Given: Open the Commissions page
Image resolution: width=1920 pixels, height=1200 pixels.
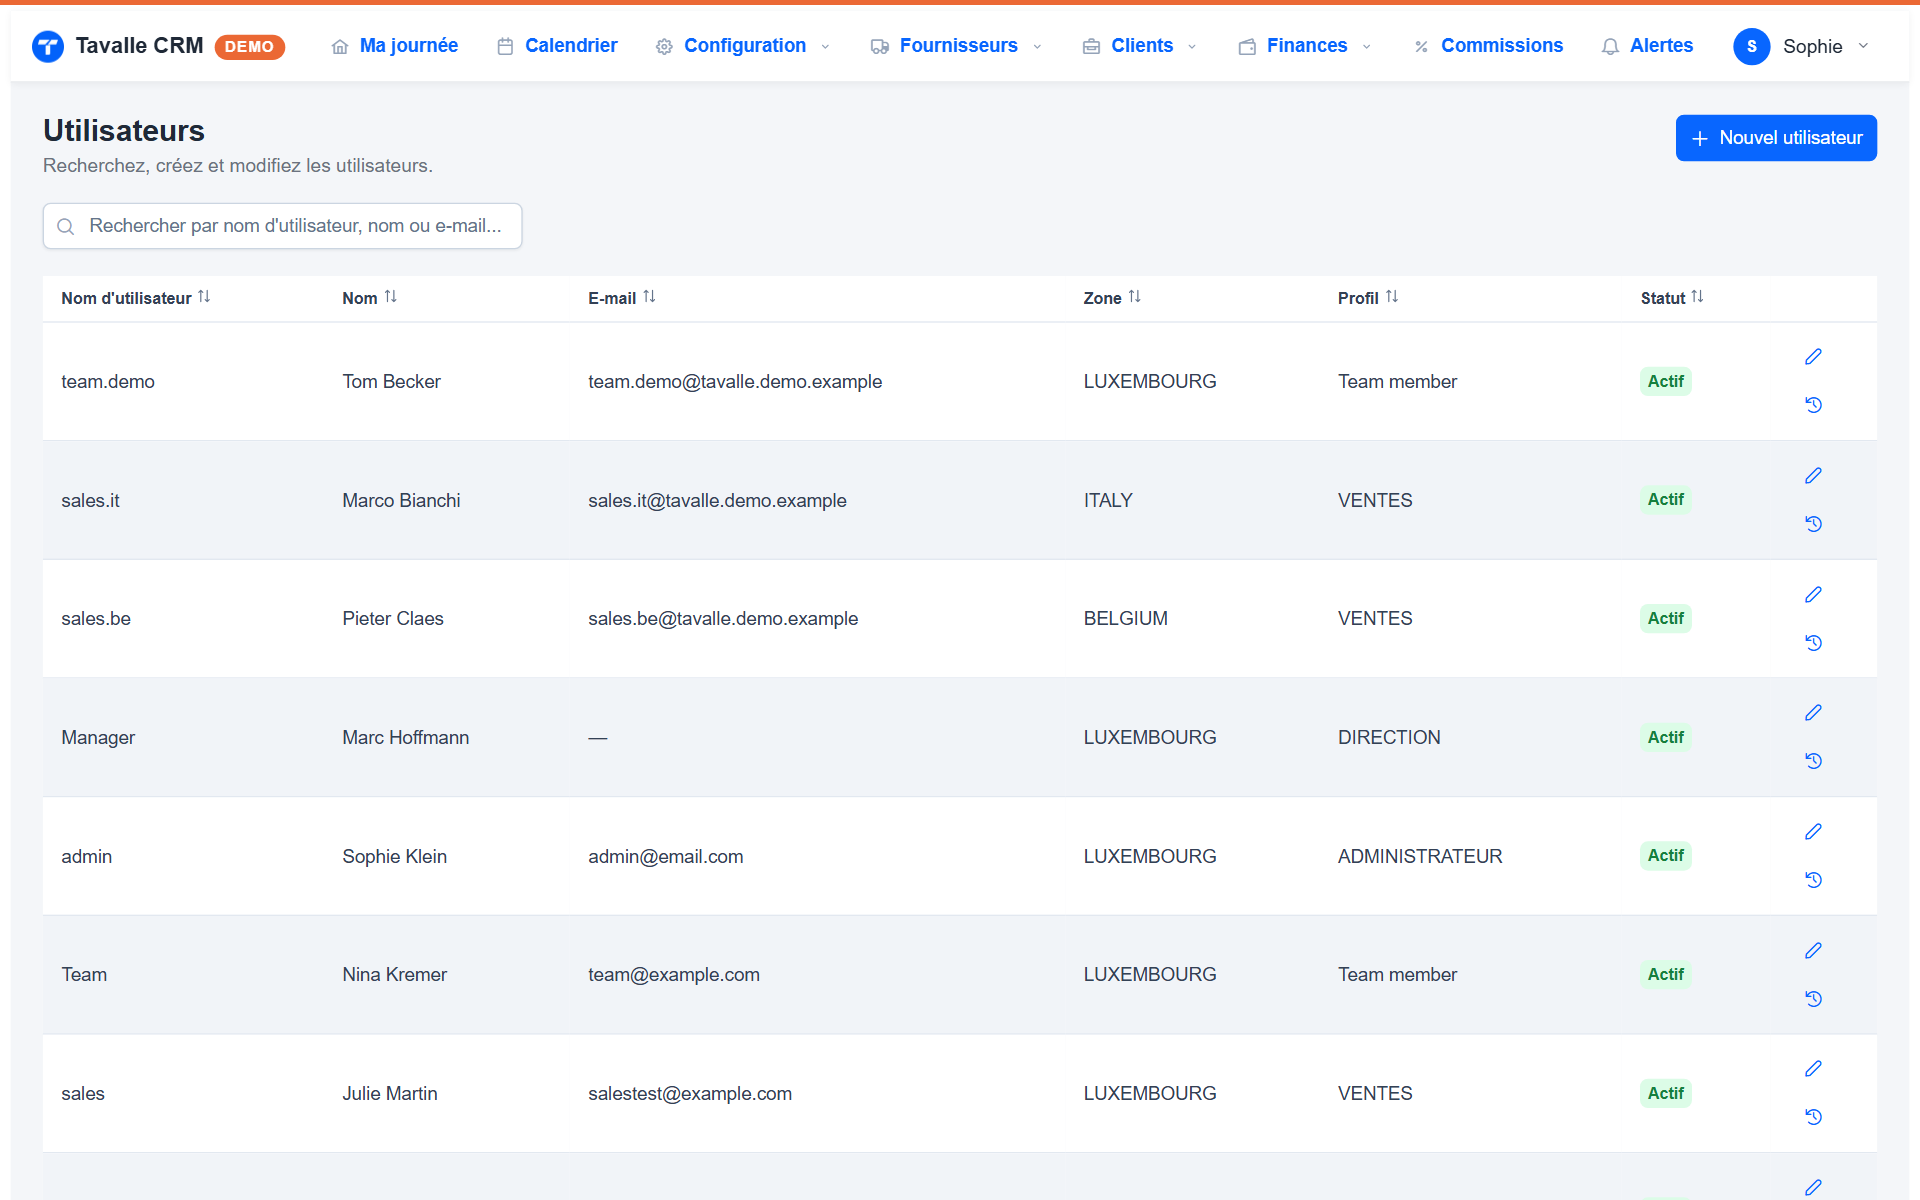Looking at the screenshot, I should coord(1488,46).
